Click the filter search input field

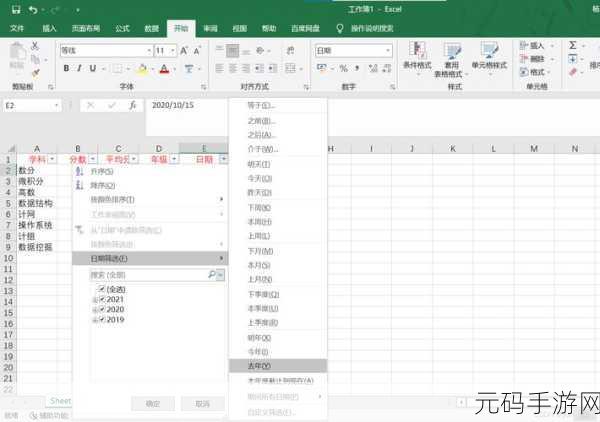(x=149, y=275)
